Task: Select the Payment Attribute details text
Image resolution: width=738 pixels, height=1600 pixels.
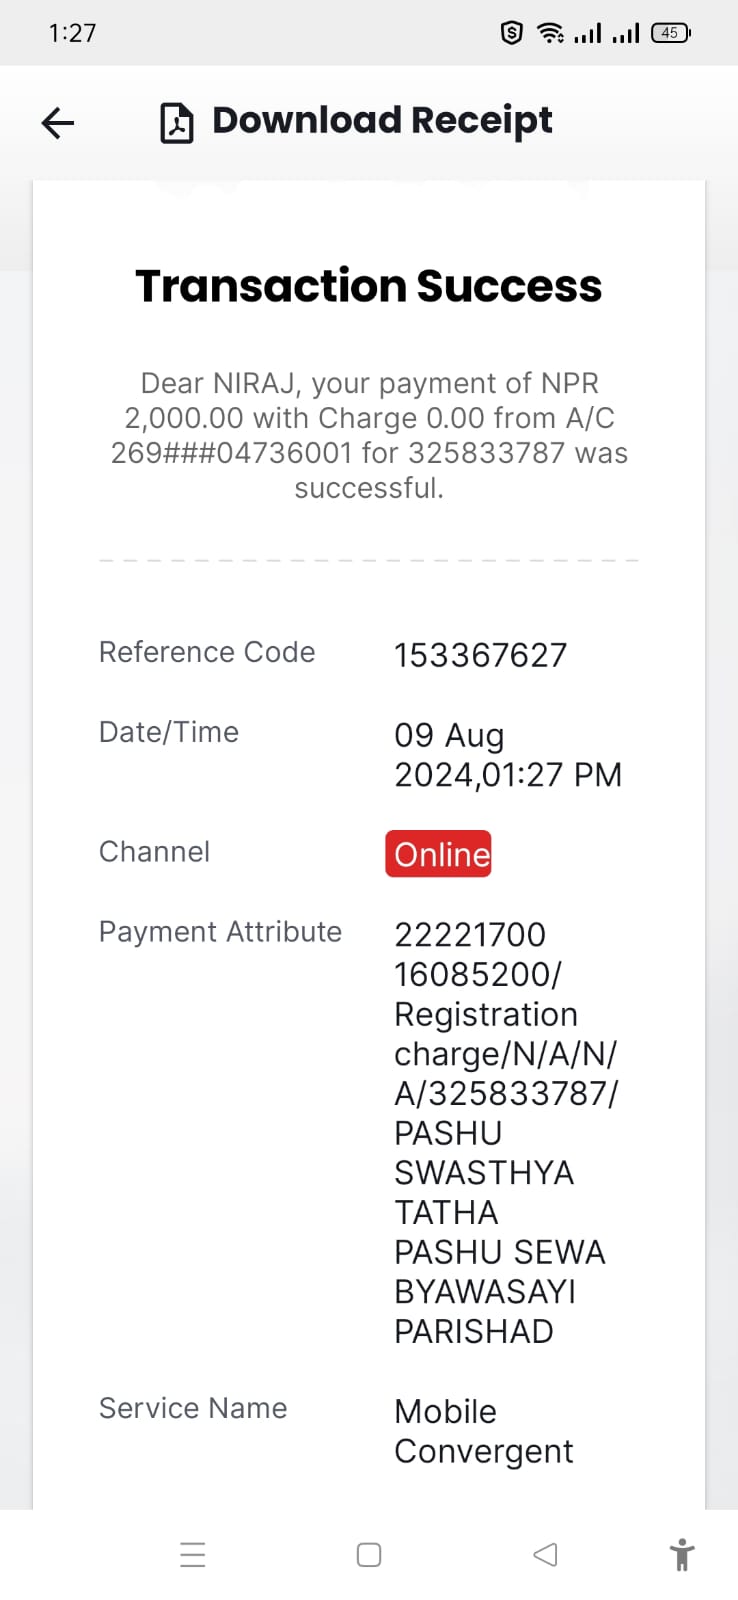Action: tap(506, 1133)
